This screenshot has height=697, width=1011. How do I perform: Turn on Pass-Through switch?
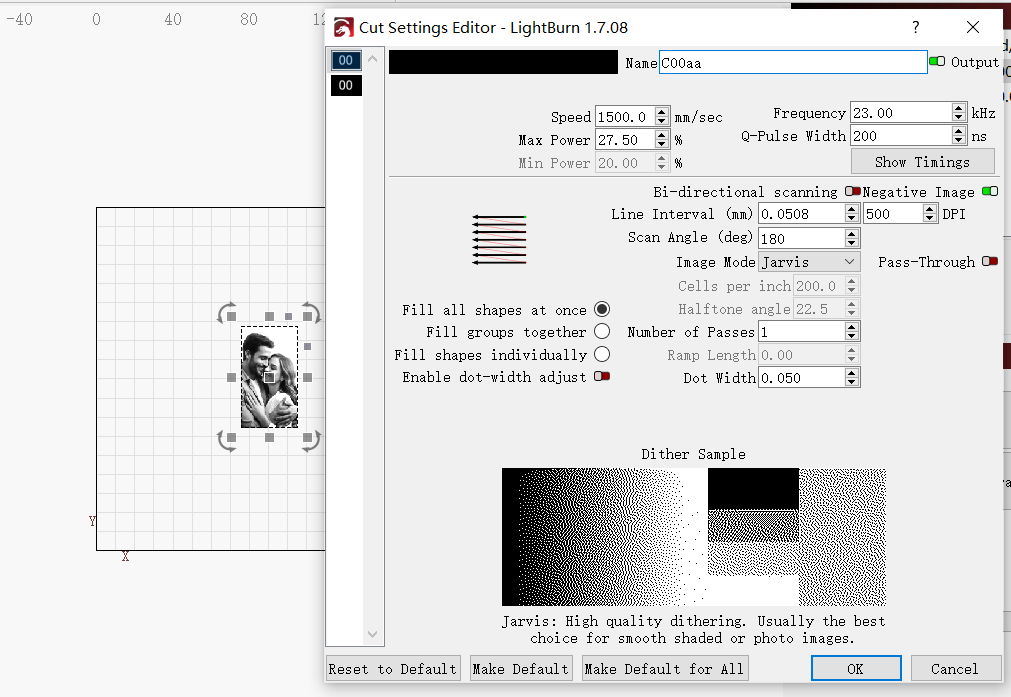click(990, 262)
